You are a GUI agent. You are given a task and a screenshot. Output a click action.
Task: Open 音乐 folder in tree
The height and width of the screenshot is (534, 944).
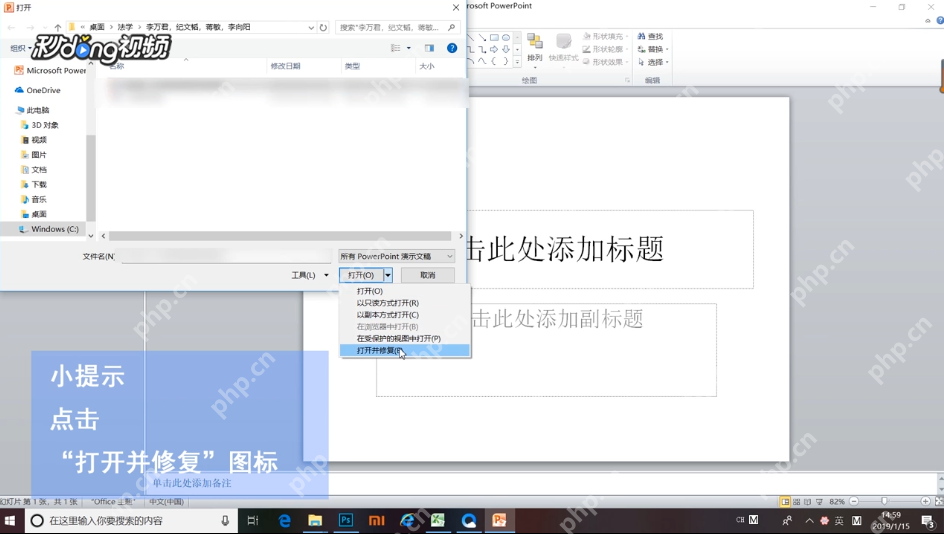pyautogui.click(x=34, y=199)
